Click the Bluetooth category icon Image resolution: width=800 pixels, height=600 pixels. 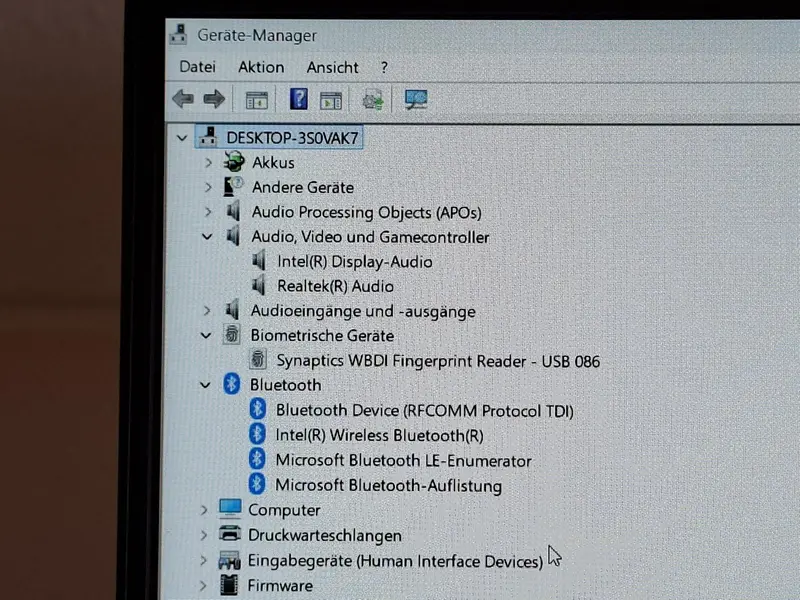tap(232, 384)
